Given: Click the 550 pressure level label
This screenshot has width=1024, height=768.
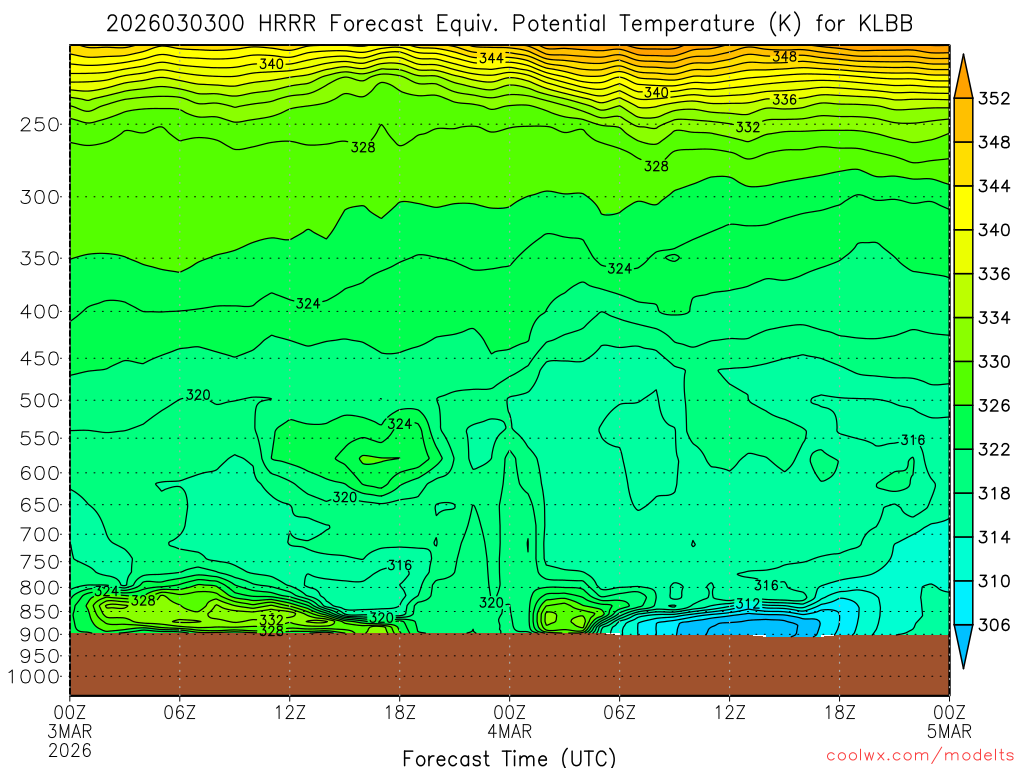Looking at the screenshot, I should pos(40,438).
